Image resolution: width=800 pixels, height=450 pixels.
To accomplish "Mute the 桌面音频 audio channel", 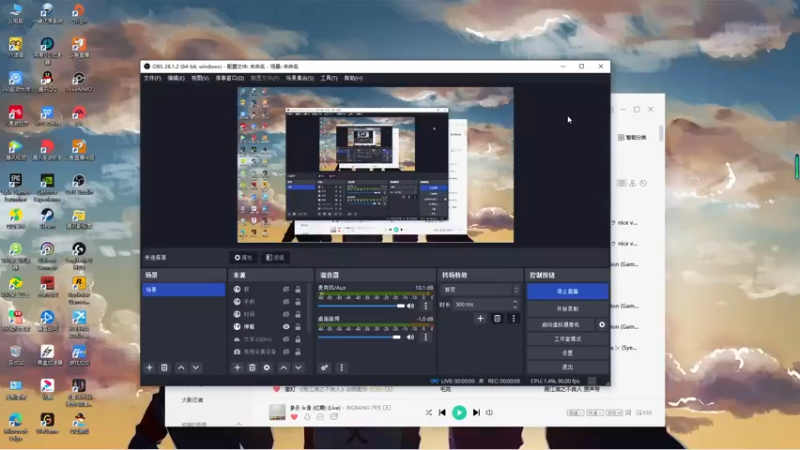I will click(411, 337).
